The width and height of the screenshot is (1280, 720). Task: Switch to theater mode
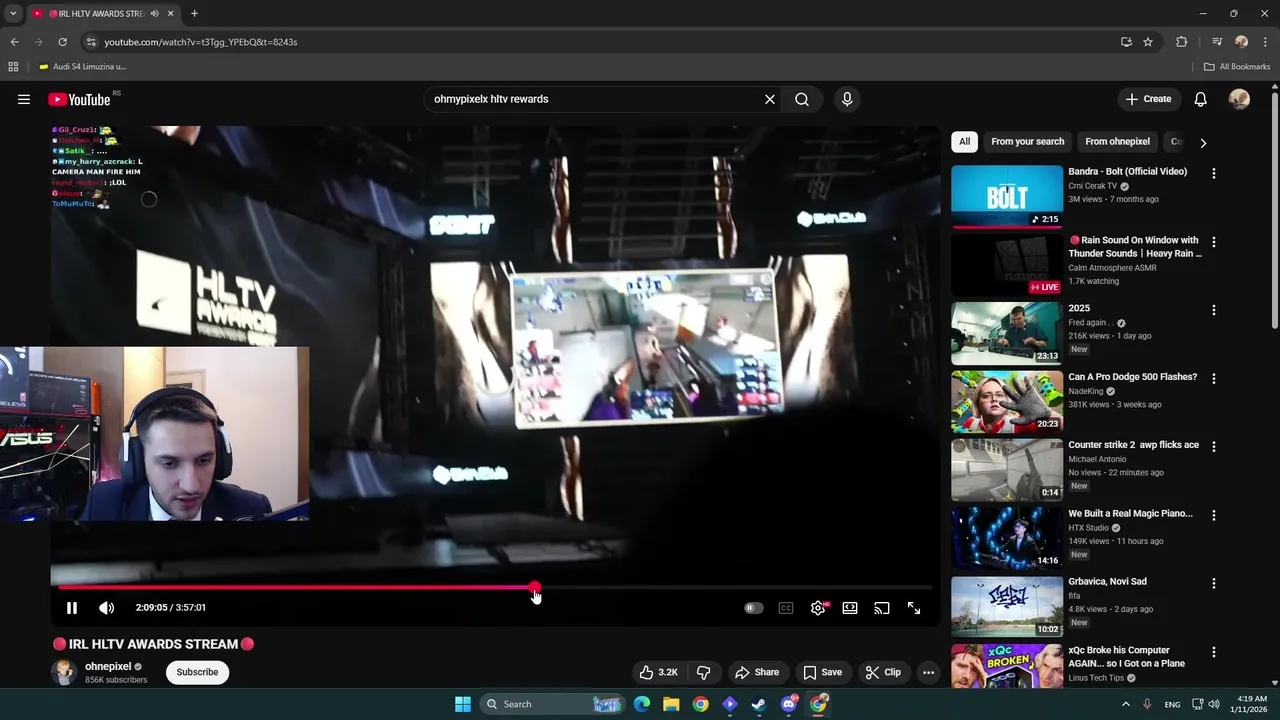click(850, 608)
